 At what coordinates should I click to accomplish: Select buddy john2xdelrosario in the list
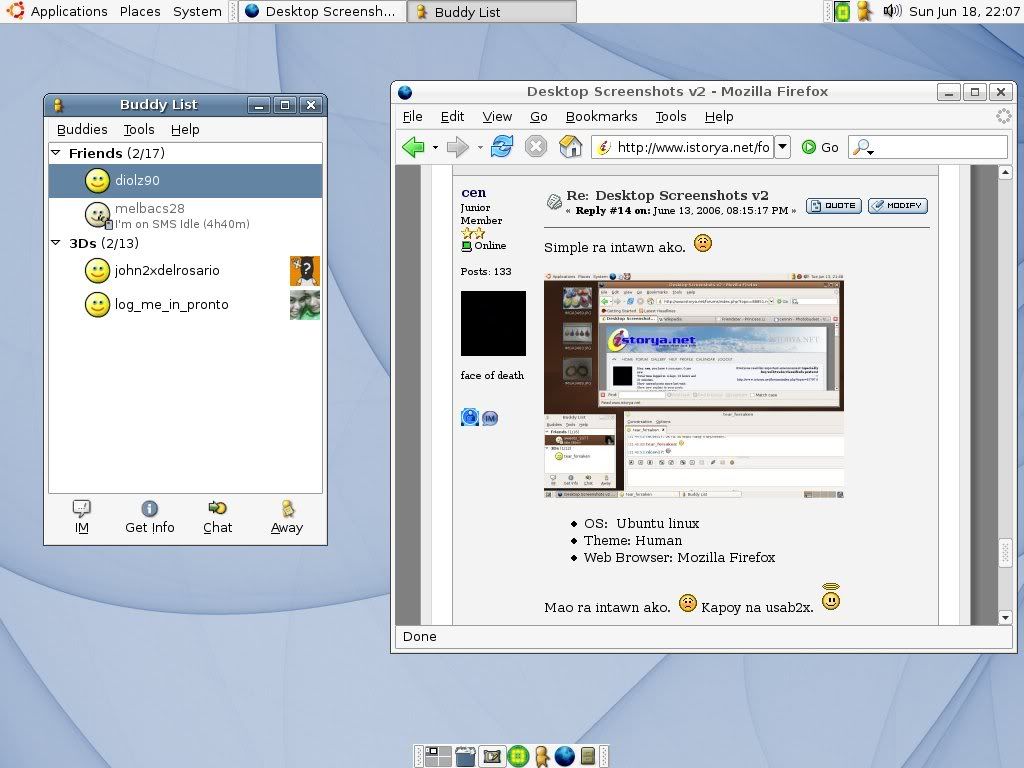pos(167,271)
